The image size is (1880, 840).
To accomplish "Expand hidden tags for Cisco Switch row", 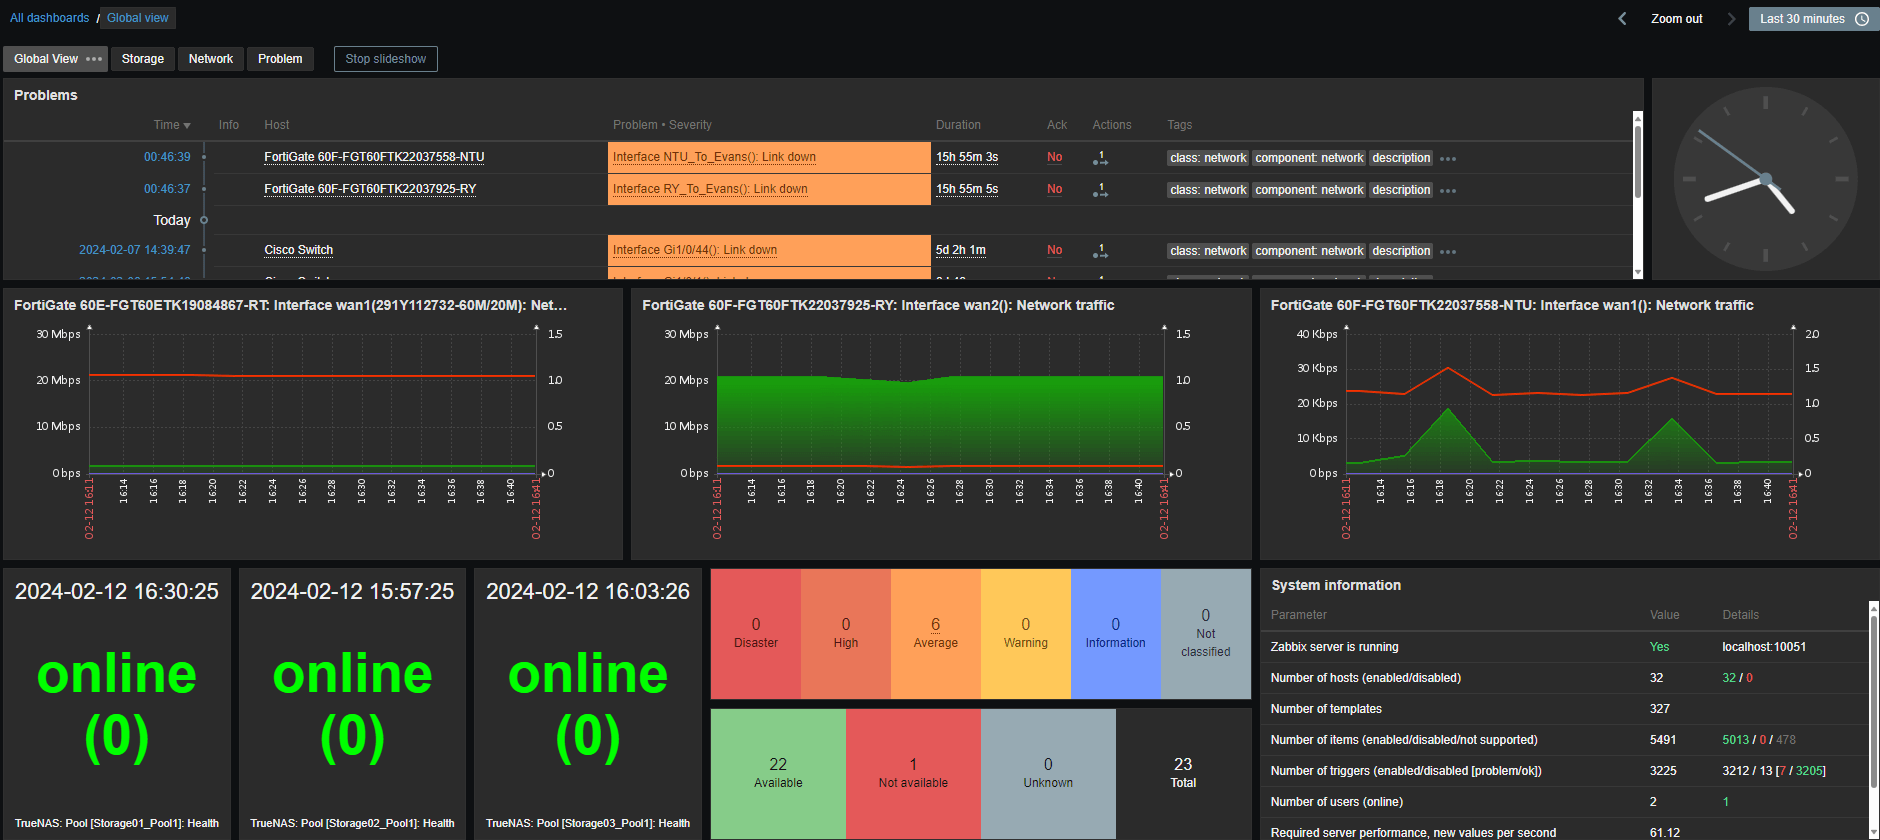I will click(1448, 252).
